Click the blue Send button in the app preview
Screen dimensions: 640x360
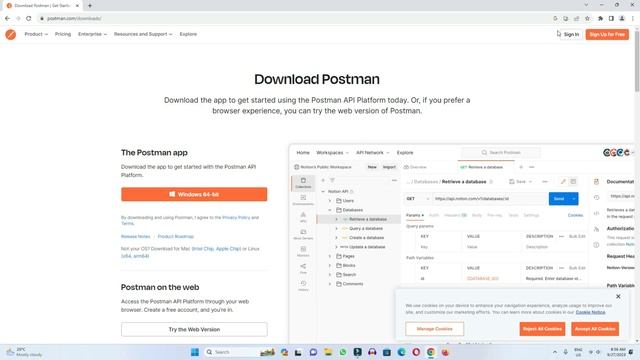[559, 199]
